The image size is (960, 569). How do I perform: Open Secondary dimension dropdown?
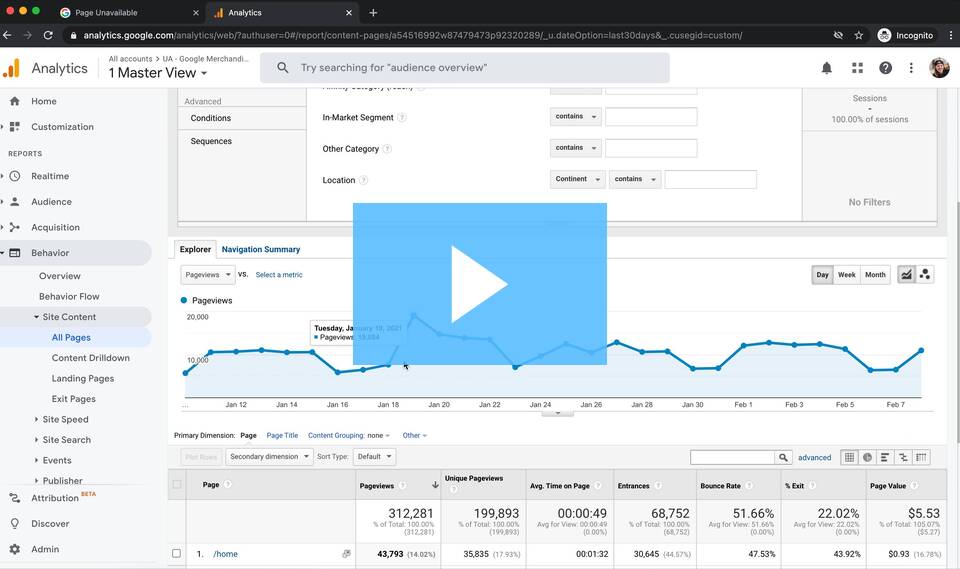(269, 457)
